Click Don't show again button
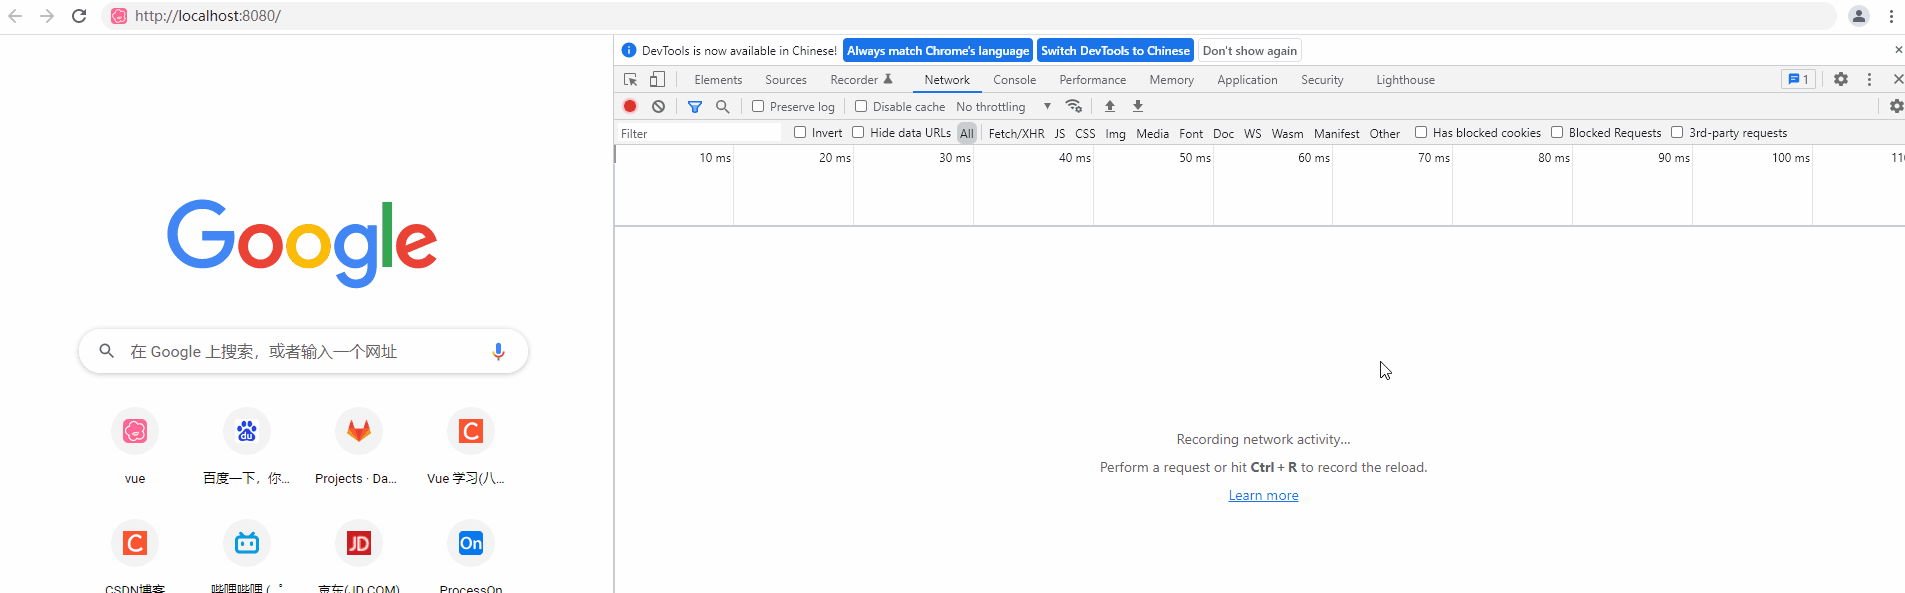Image resolution: width=1905 pixels, height=593 pixels. [x=1250, y=50]
